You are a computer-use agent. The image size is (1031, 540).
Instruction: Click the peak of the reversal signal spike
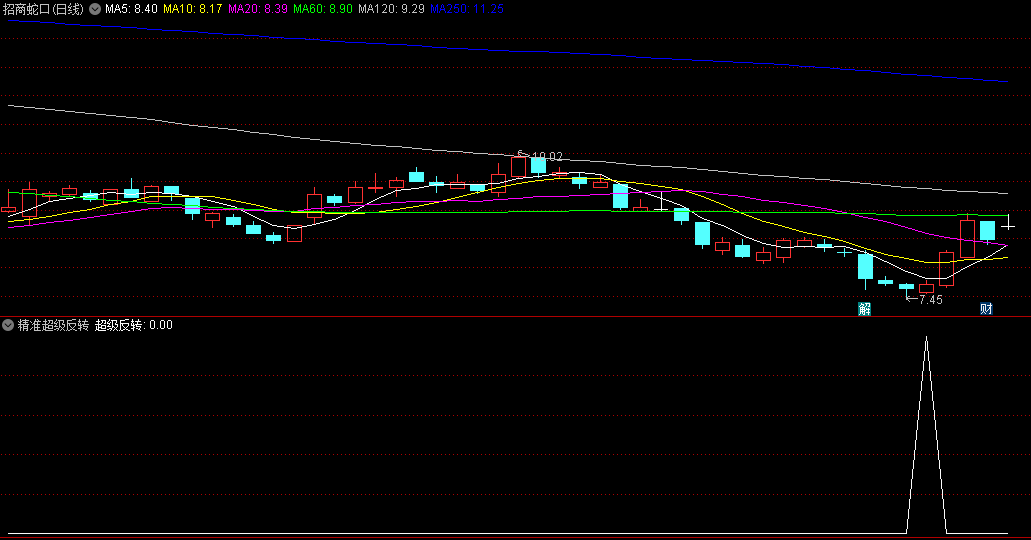[x=926, y=338]
